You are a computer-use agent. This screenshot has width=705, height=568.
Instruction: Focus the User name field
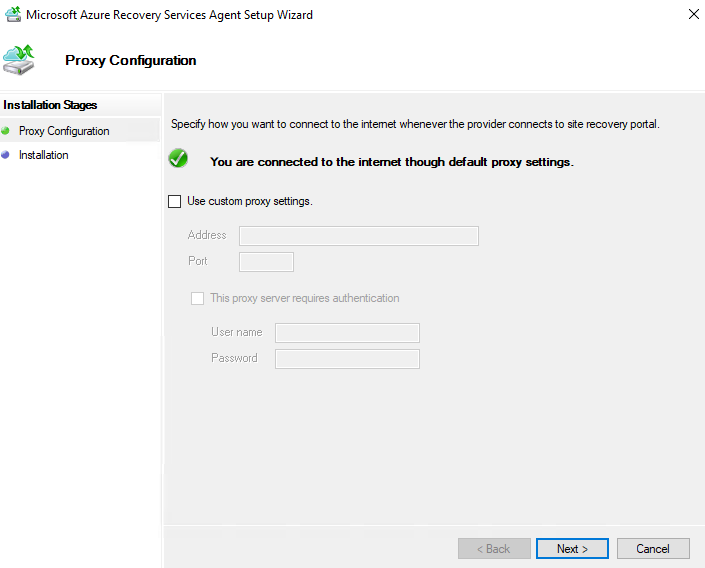347,333
